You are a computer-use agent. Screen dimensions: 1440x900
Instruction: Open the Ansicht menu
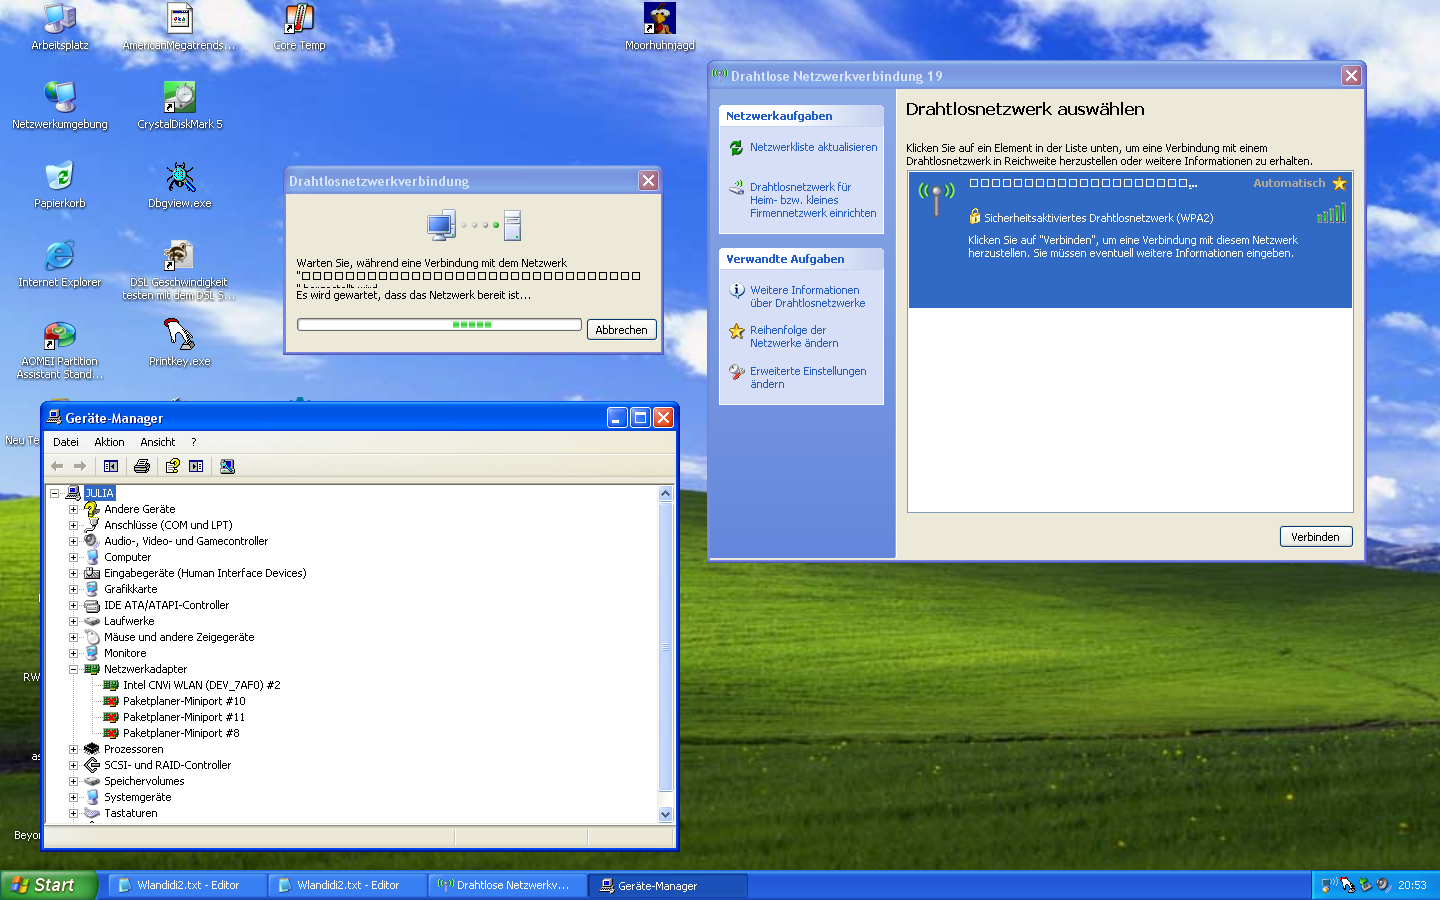[x=158, y=442]
